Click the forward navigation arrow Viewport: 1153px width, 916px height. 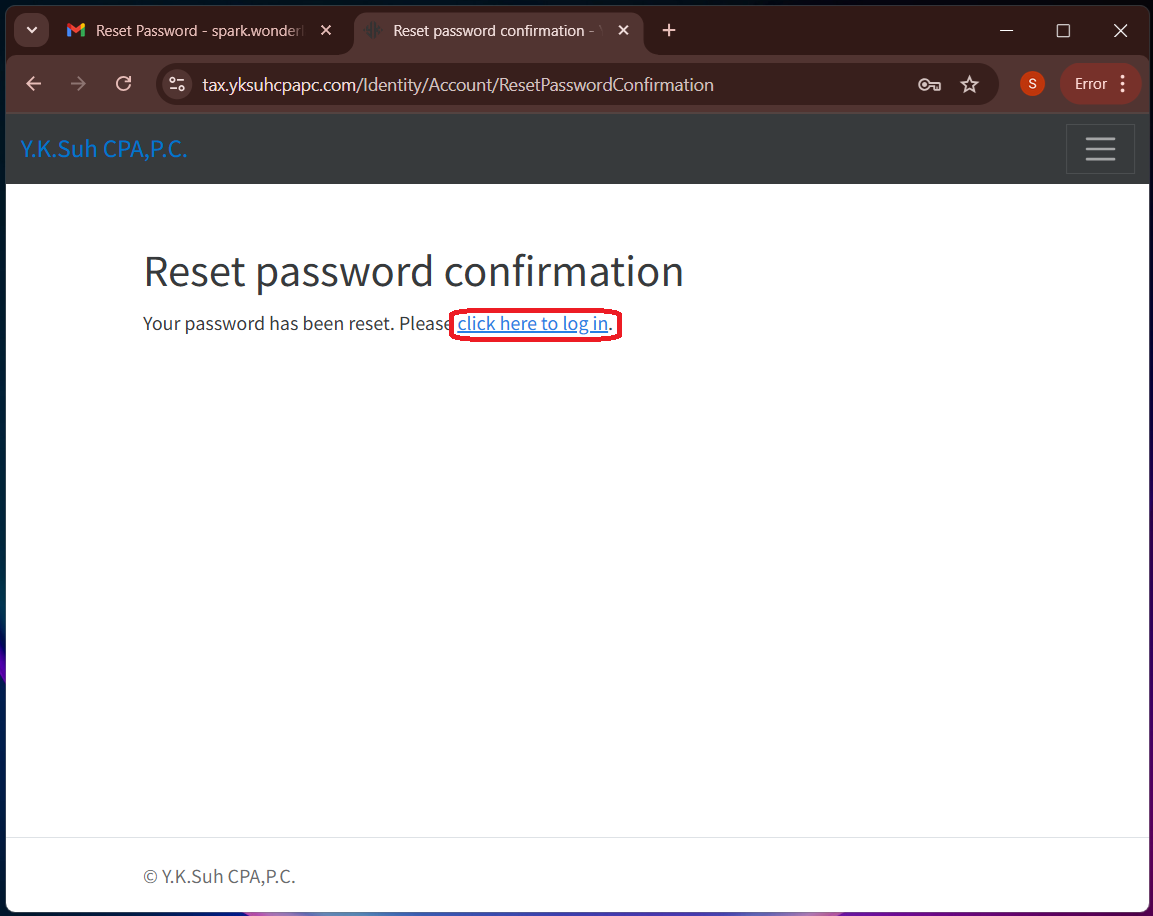78,84
